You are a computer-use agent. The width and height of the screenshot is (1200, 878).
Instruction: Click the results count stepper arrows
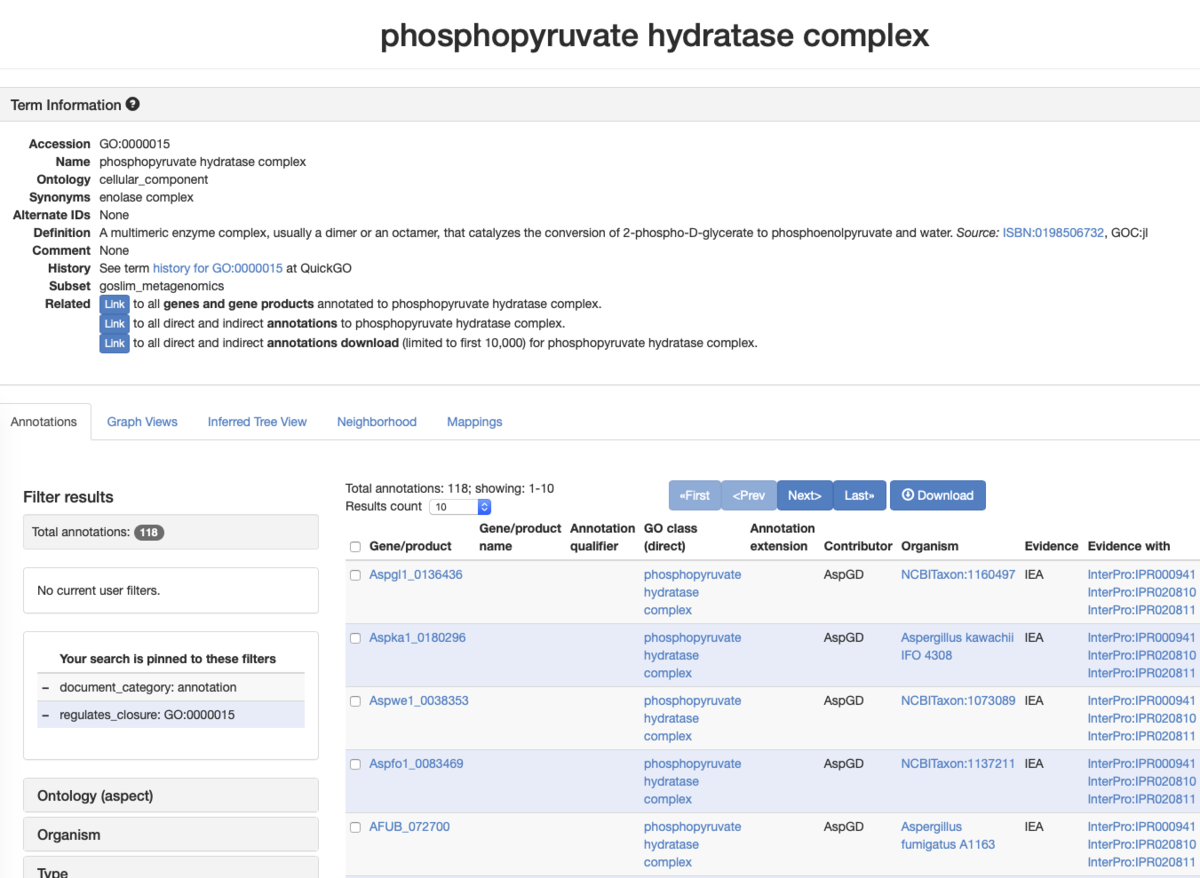click(484, 506)
